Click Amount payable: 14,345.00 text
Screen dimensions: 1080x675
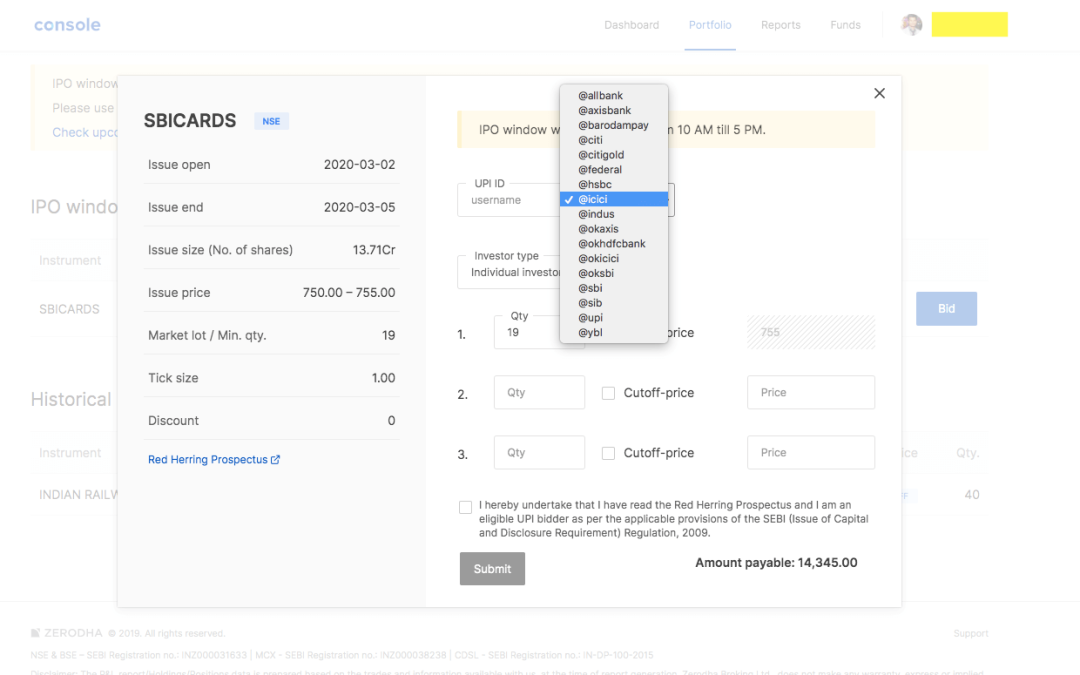click(776, 563)
